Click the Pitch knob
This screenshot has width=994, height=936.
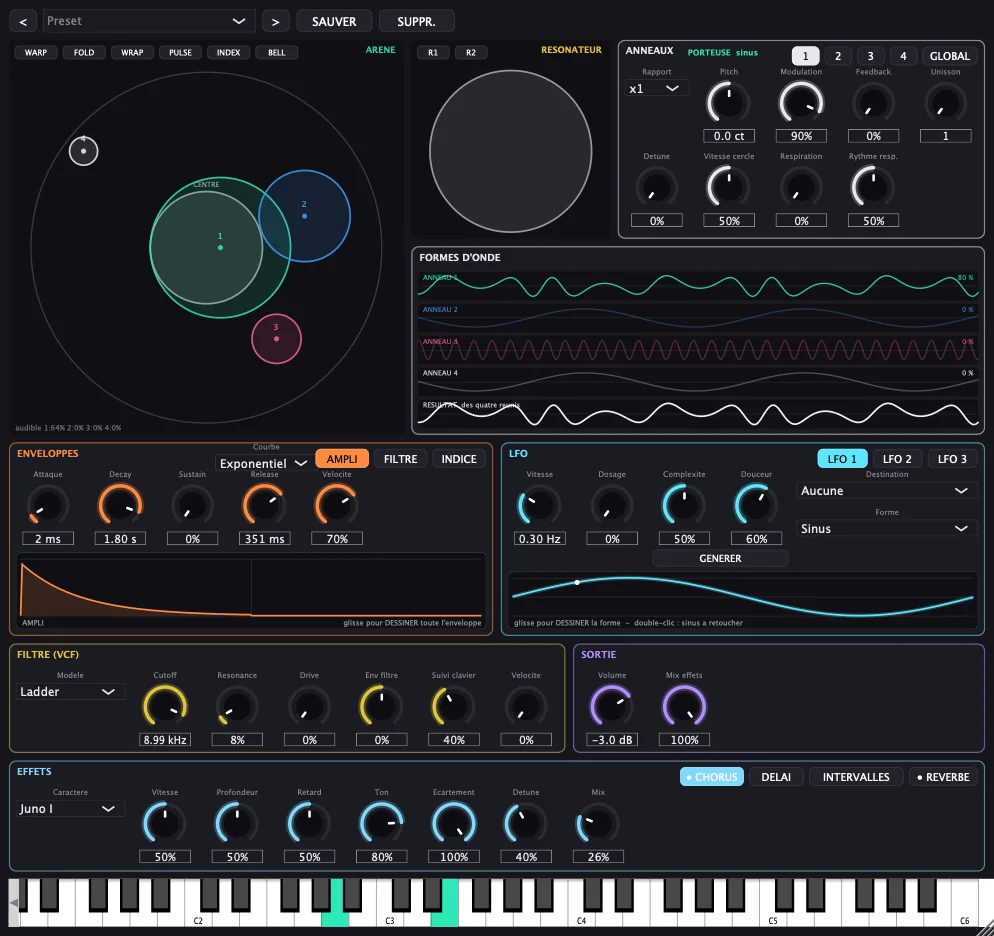(729, 103)
